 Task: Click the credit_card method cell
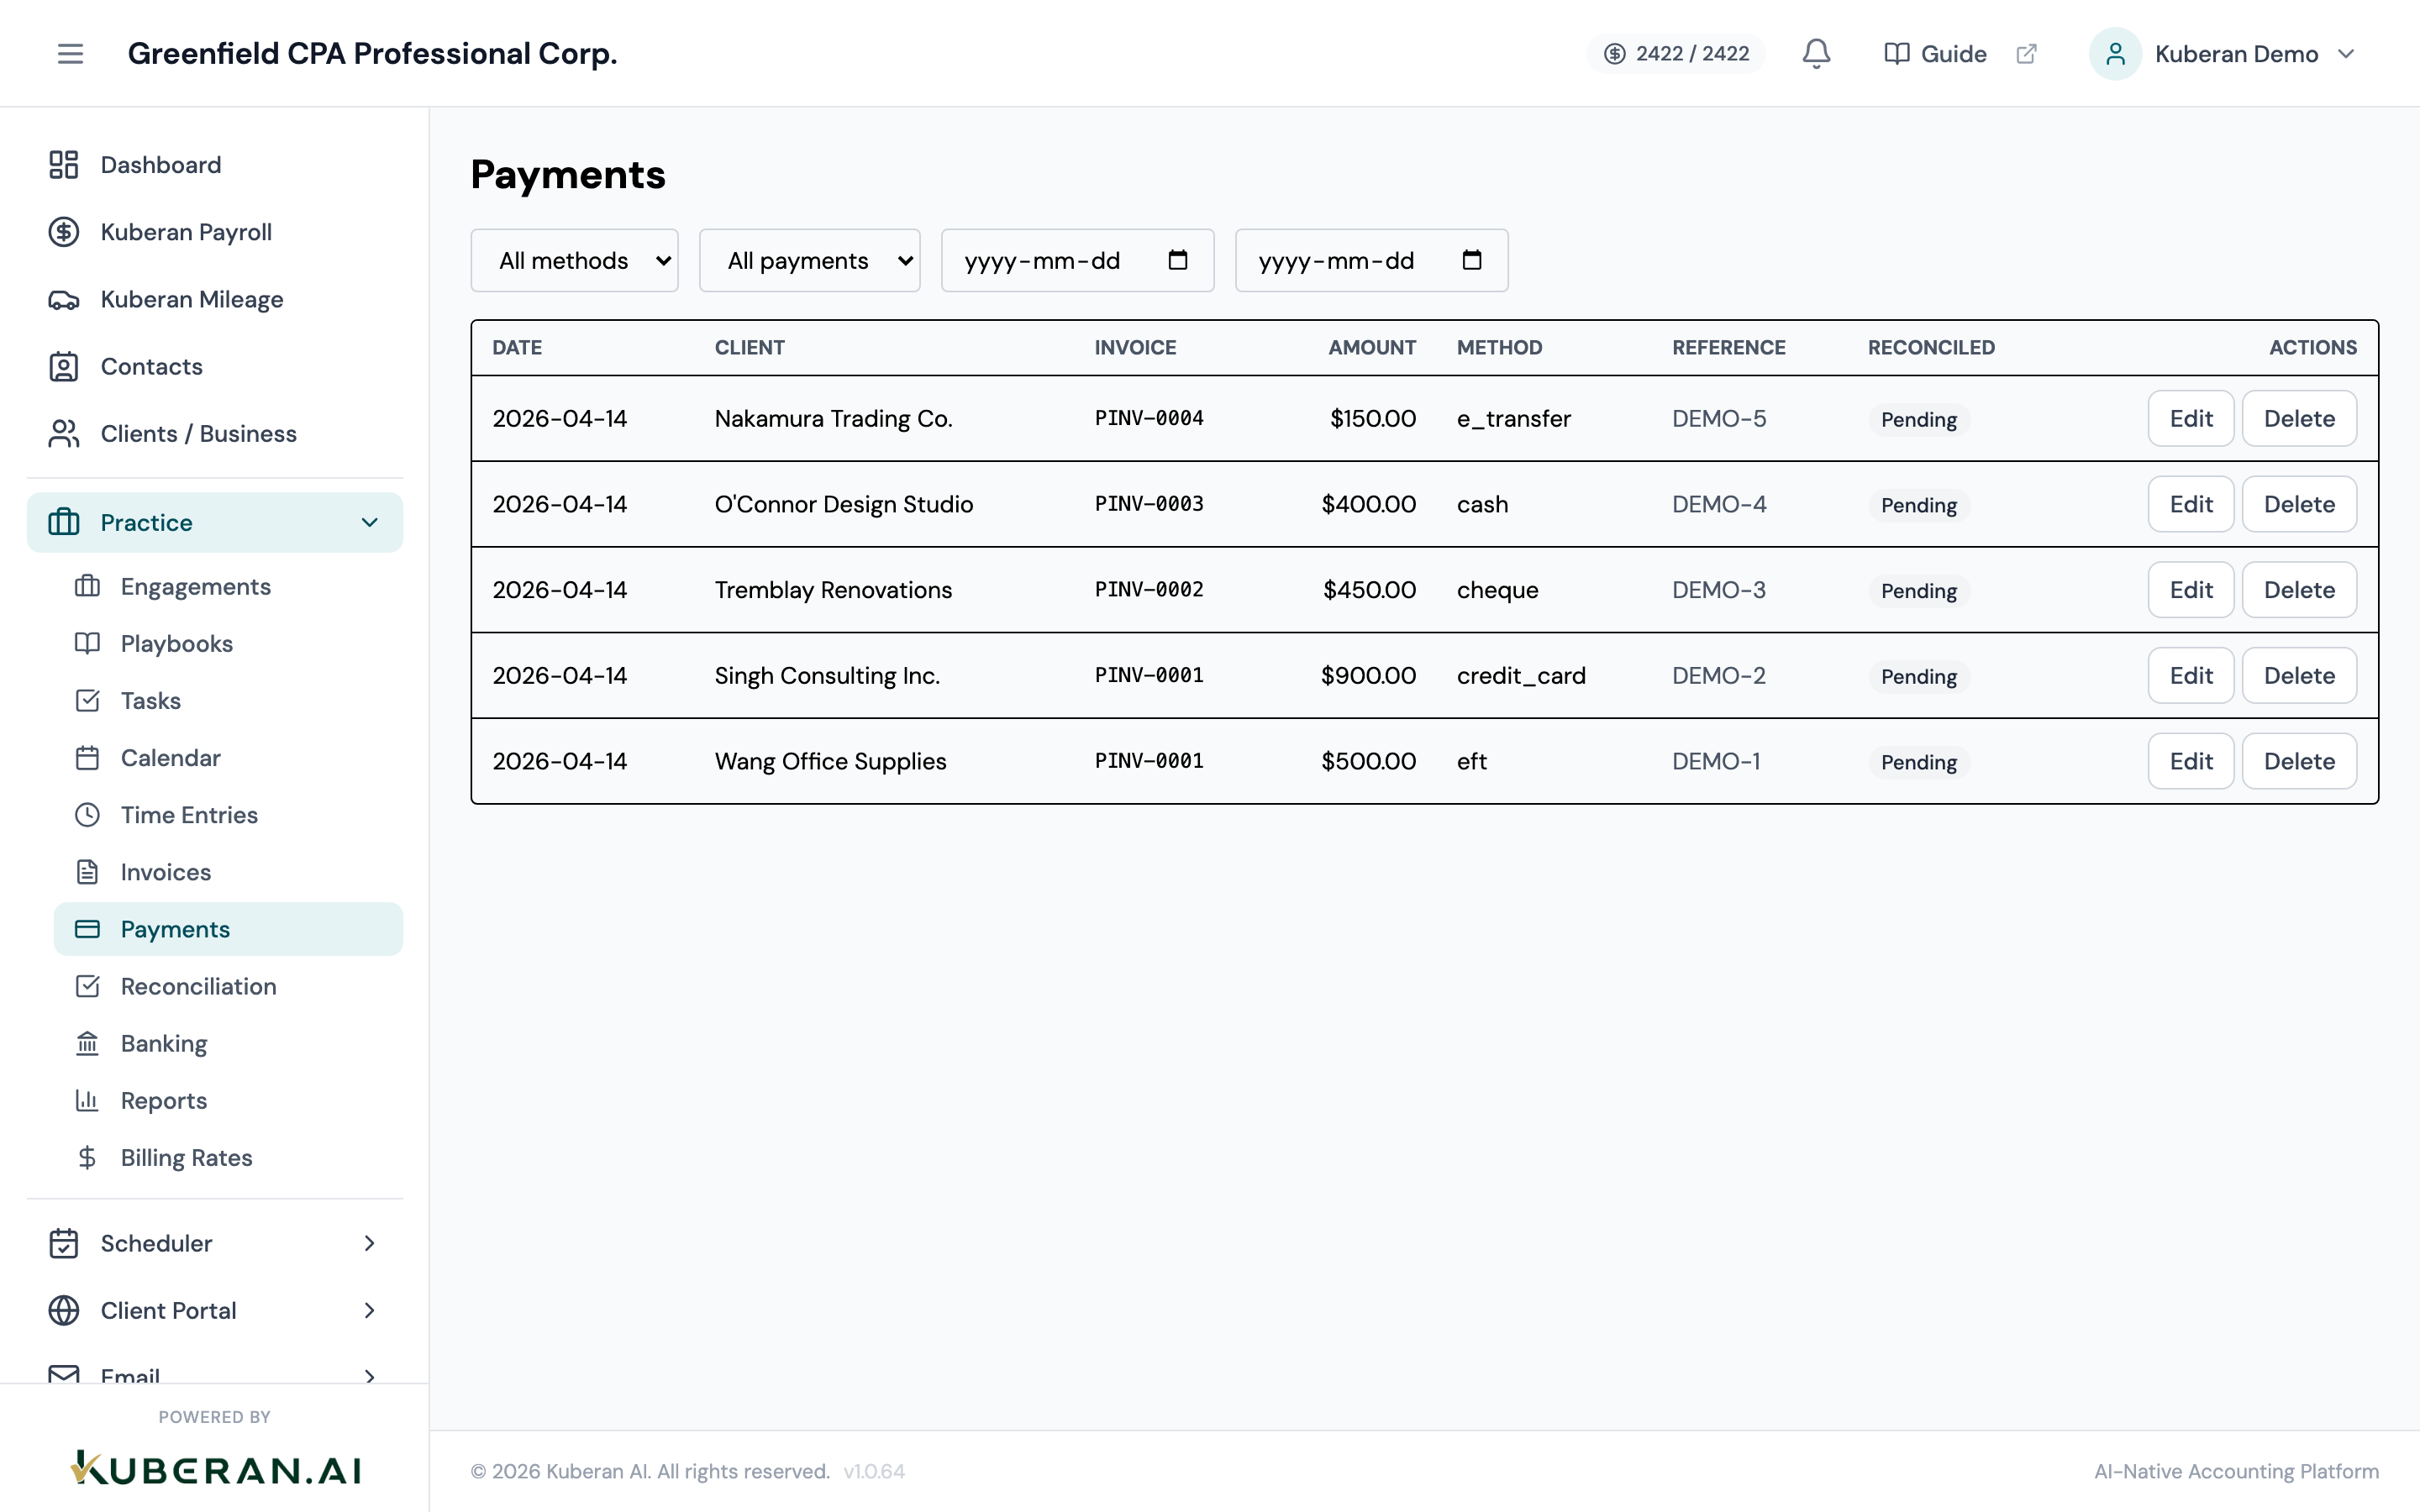pos(1521,676)
